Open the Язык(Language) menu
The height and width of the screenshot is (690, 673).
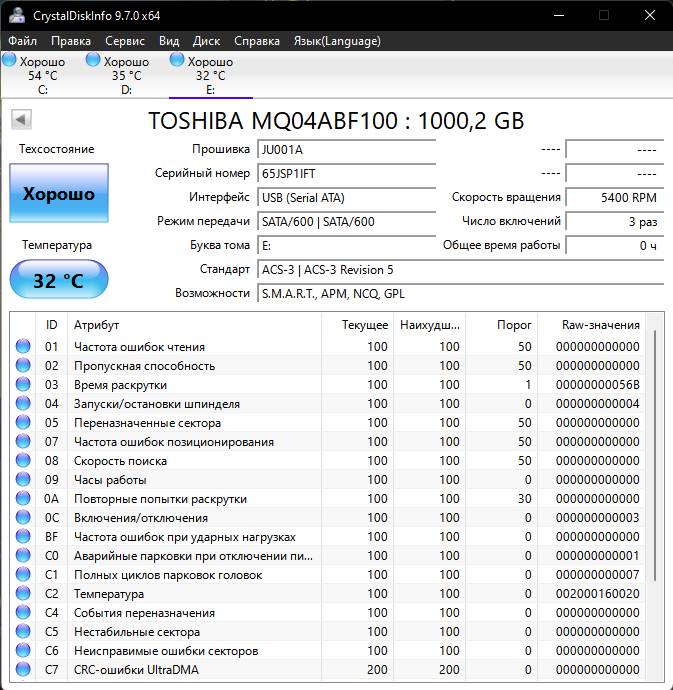[337, 41]
